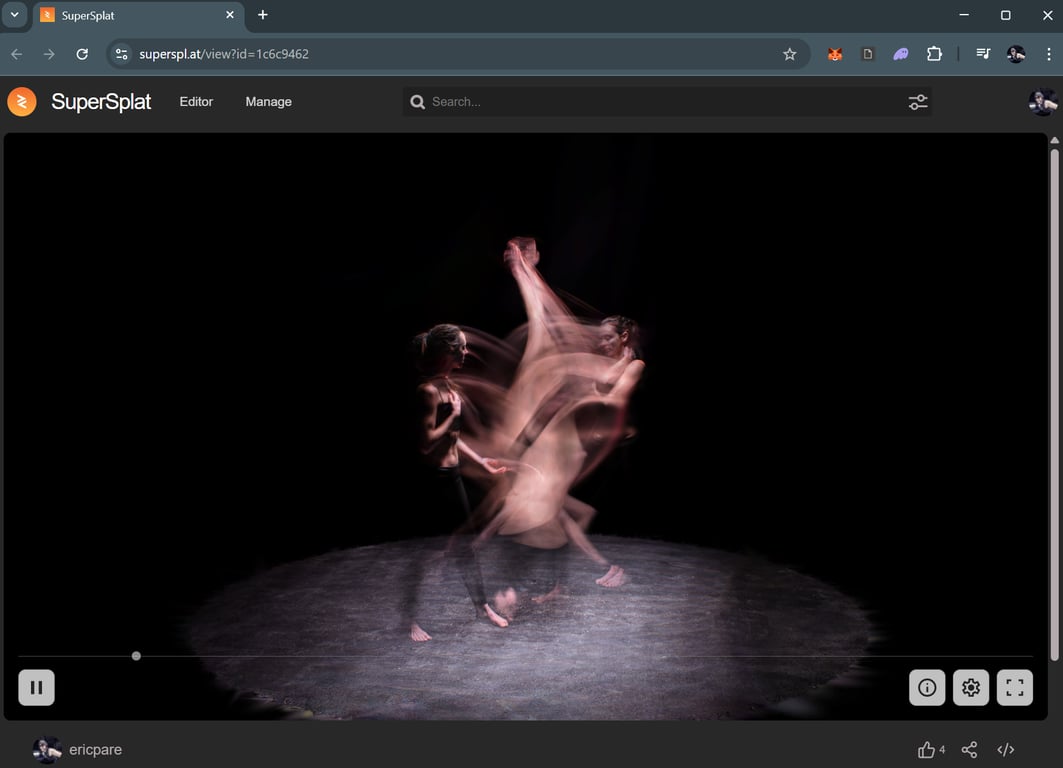
Task: Open the Editor menu item
Action: point(196,102)
